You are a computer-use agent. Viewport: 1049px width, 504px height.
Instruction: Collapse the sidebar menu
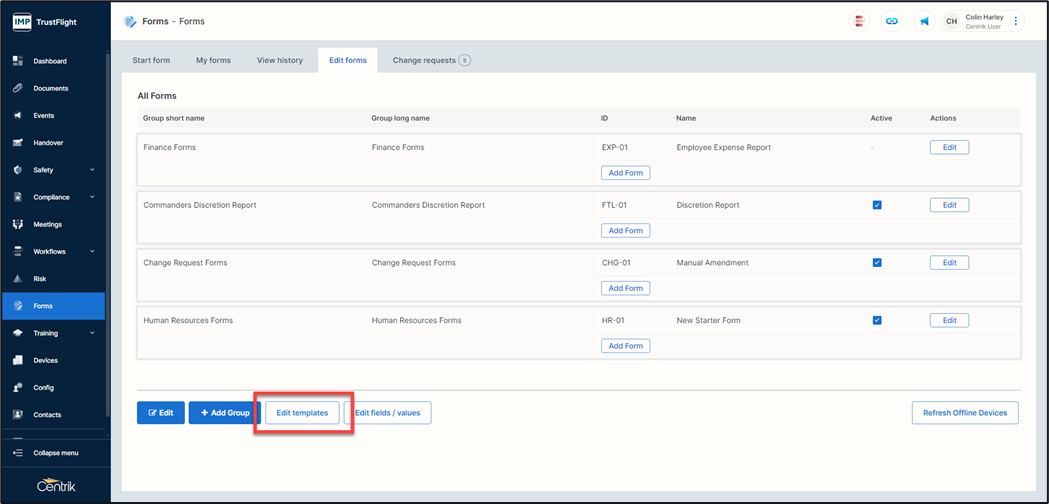click(x=55, y=453)
